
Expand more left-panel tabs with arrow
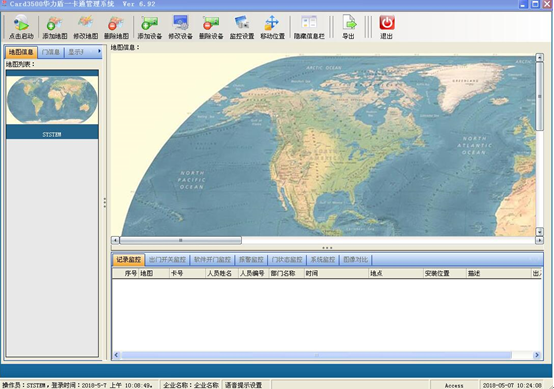(99, 52)
